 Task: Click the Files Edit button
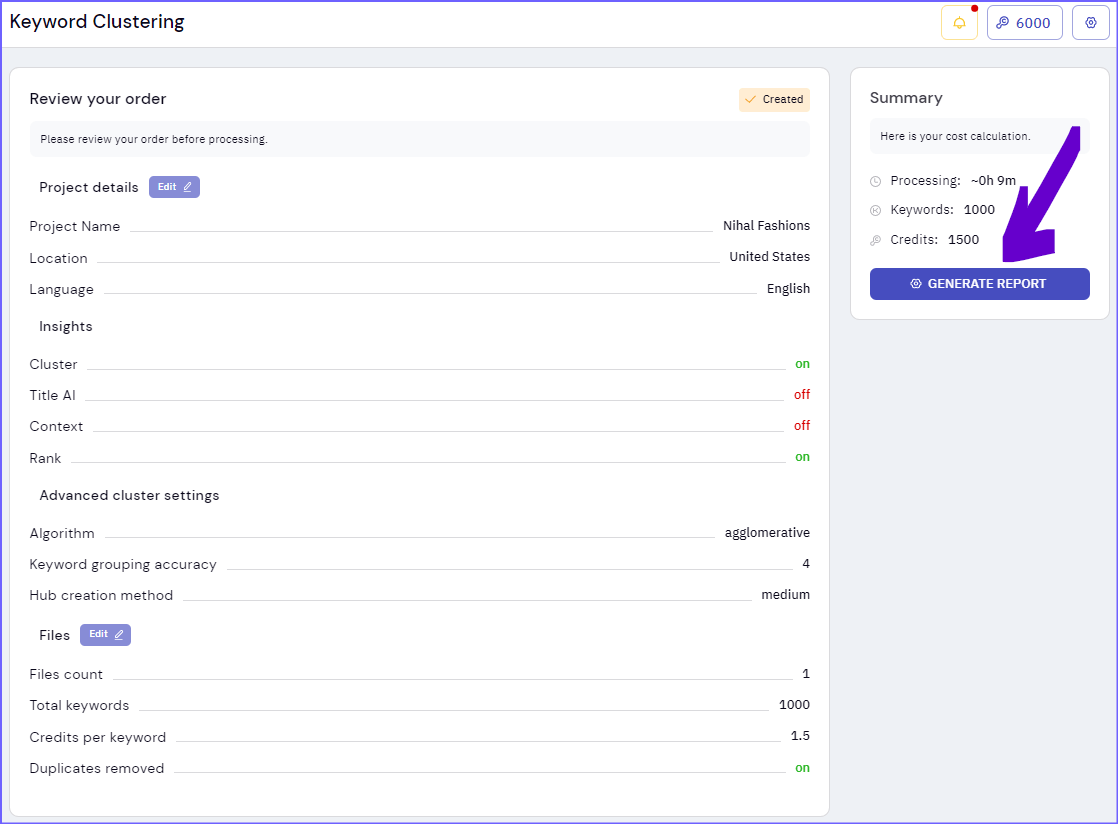pyautogui.click(x=105, y=634)
